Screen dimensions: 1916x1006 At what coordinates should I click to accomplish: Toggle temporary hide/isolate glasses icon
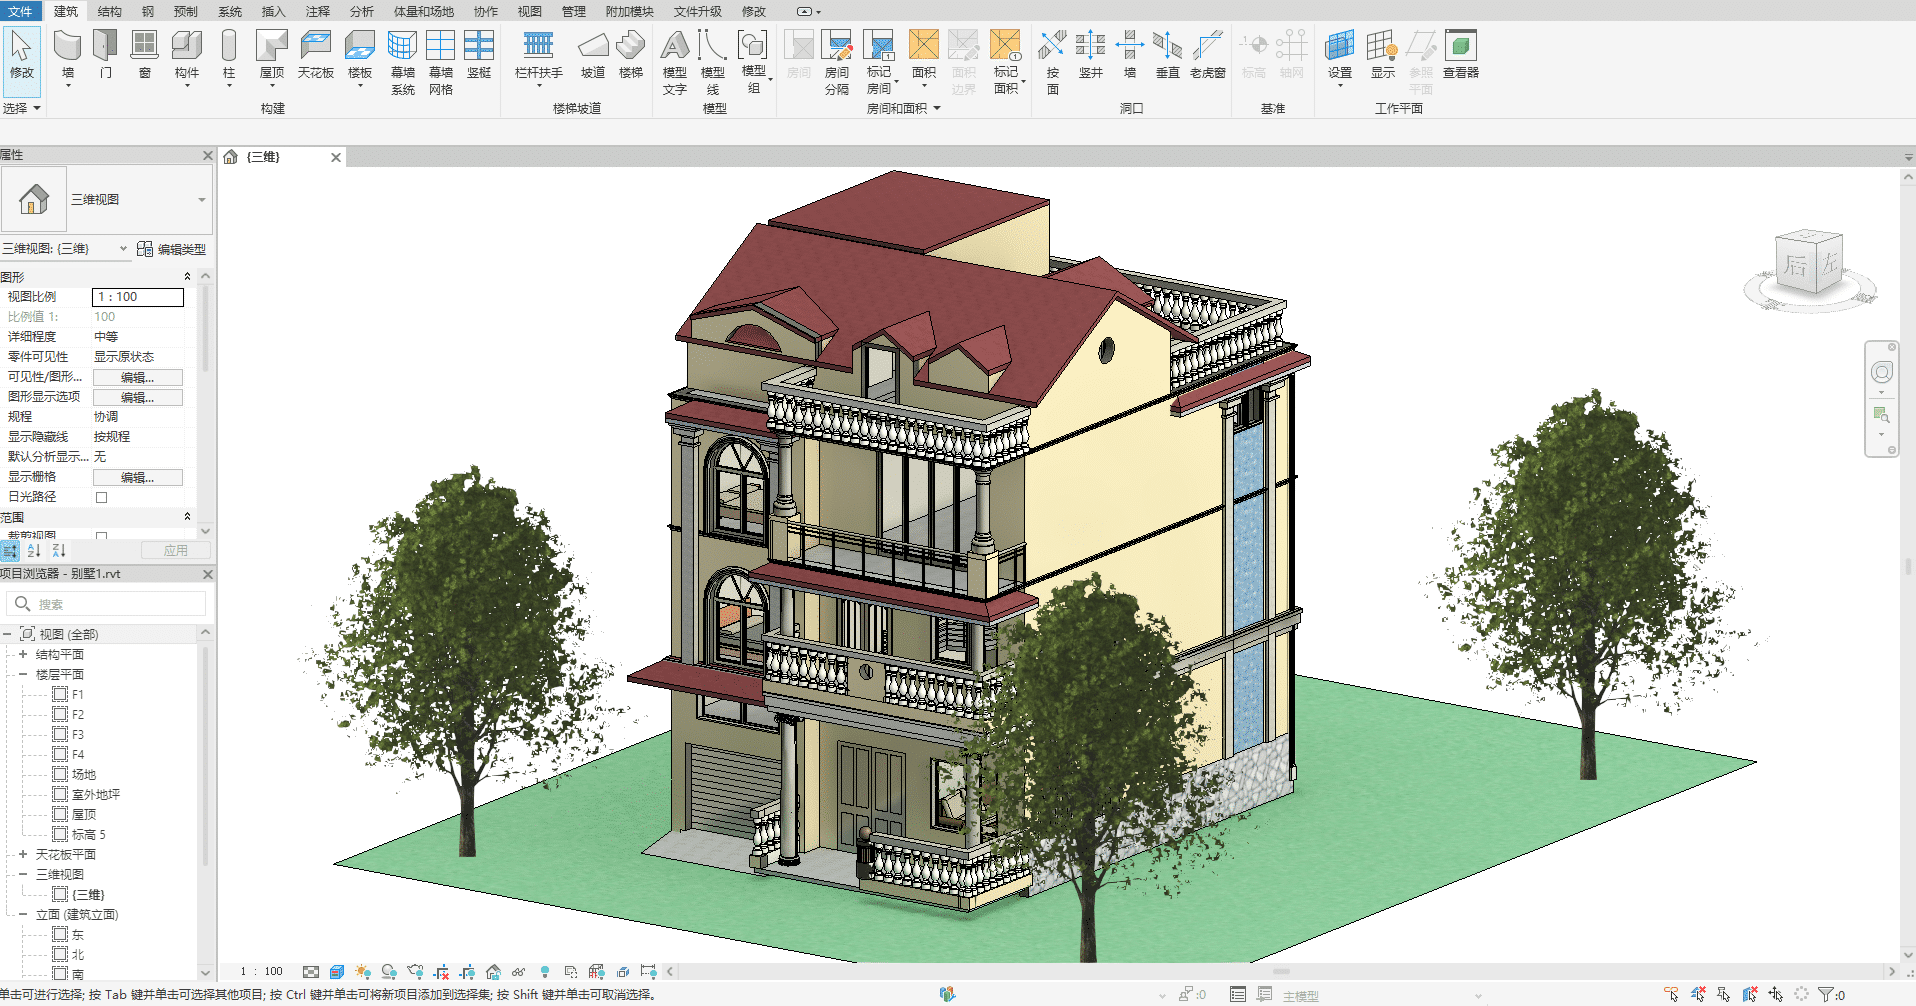pos(518,972)
